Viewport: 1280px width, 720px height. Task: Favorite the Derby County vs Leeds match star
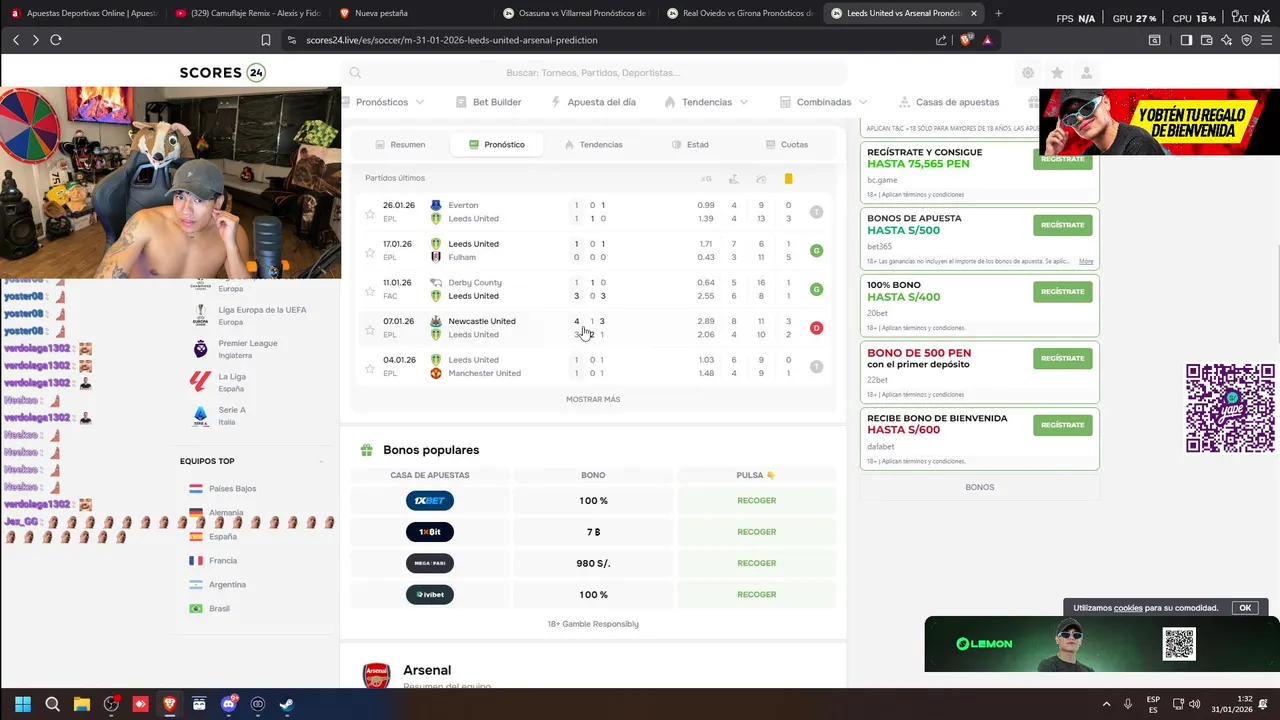click(369, 291)
